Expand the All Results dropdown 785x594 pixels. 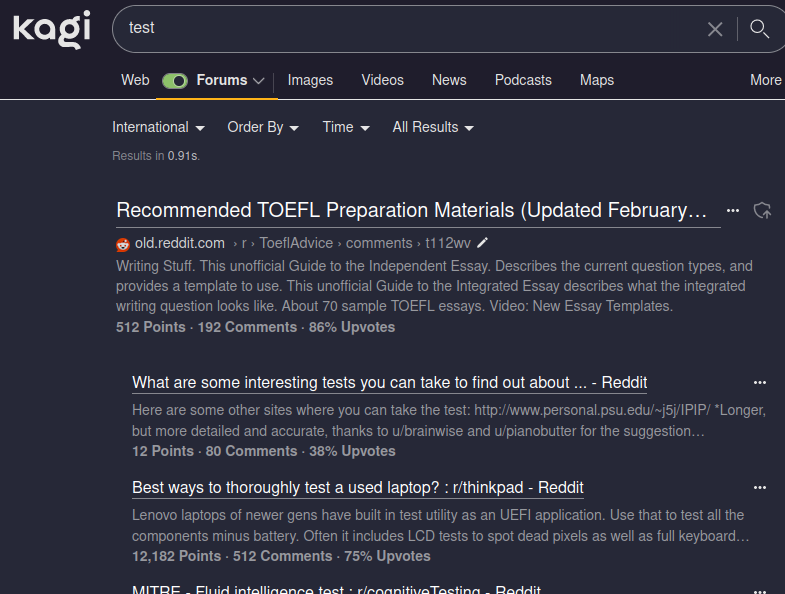(433, 127)
